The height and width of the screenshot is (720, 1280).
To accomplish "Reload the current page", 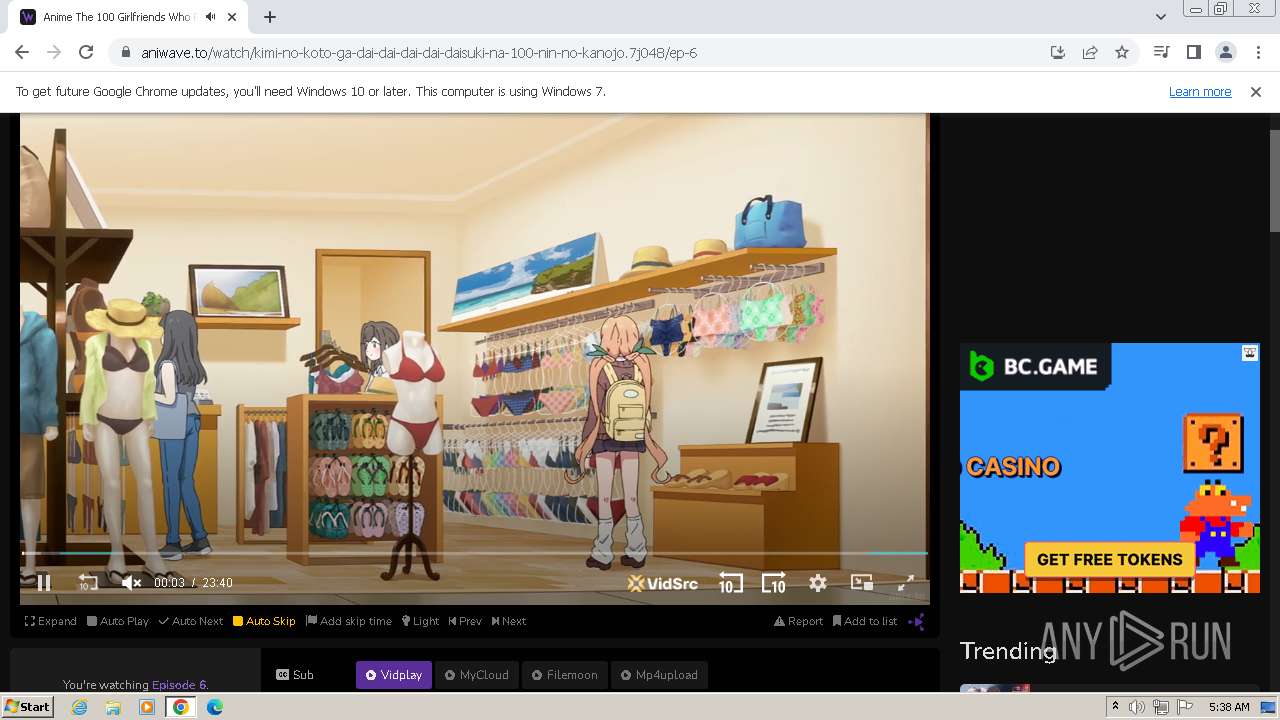I will click(x=86, y=52).
